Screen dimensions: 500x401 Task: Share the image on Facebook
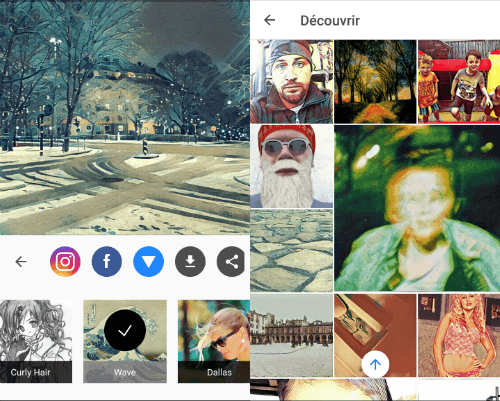[x=107, y=262]
